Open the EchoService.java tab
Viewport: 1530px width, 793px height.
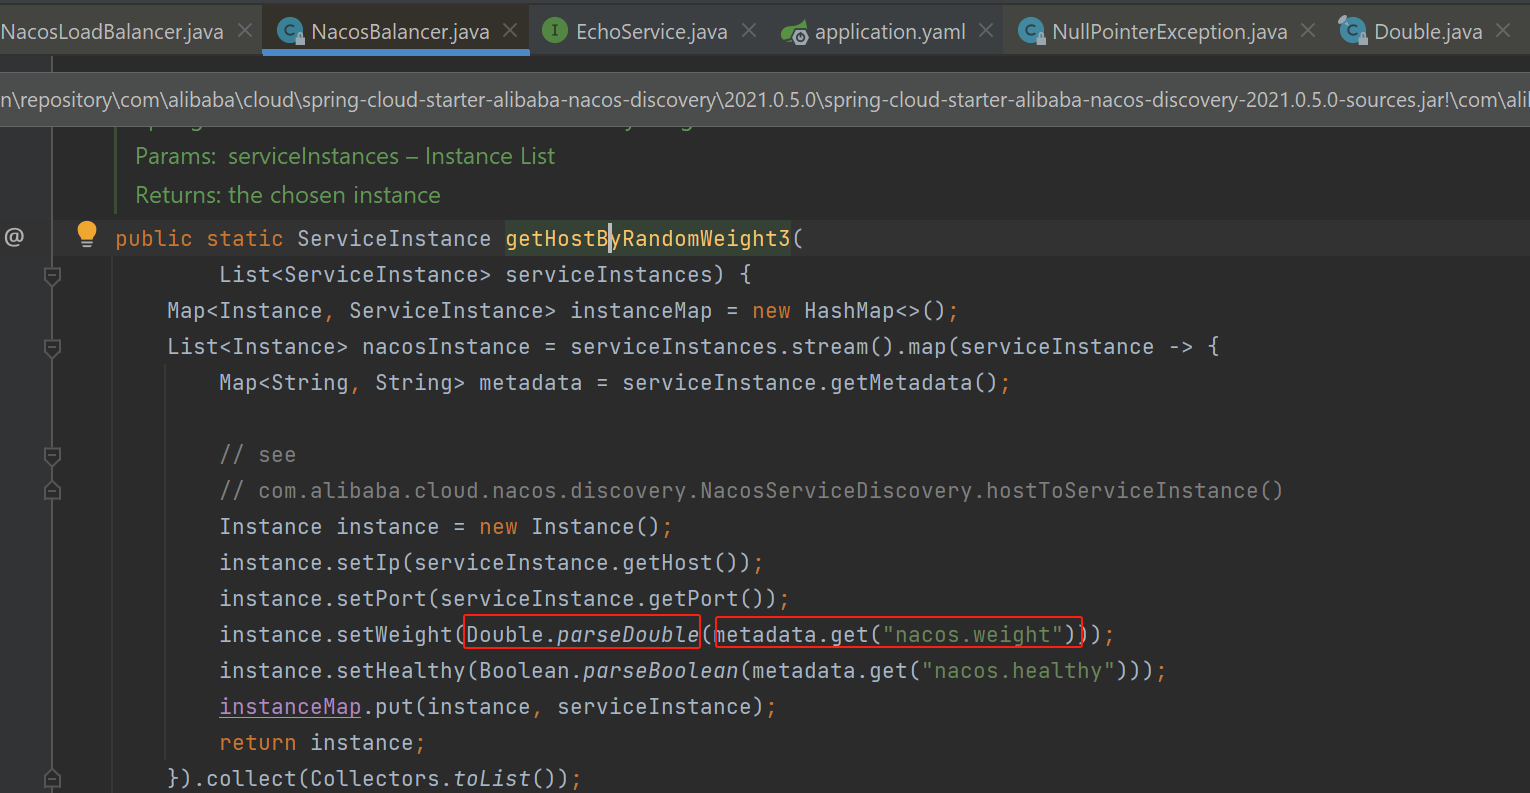(x=651, y=32)
